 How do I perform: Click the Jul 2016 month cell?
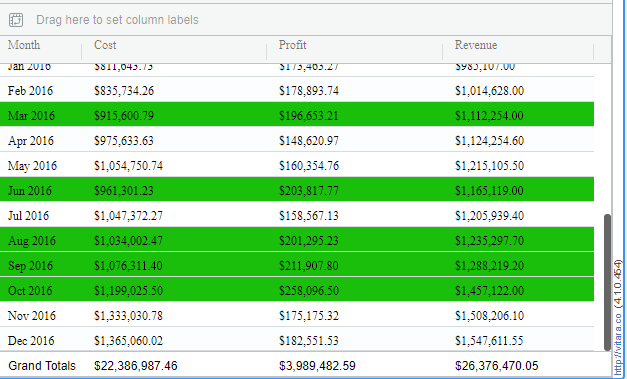point(28,216)
